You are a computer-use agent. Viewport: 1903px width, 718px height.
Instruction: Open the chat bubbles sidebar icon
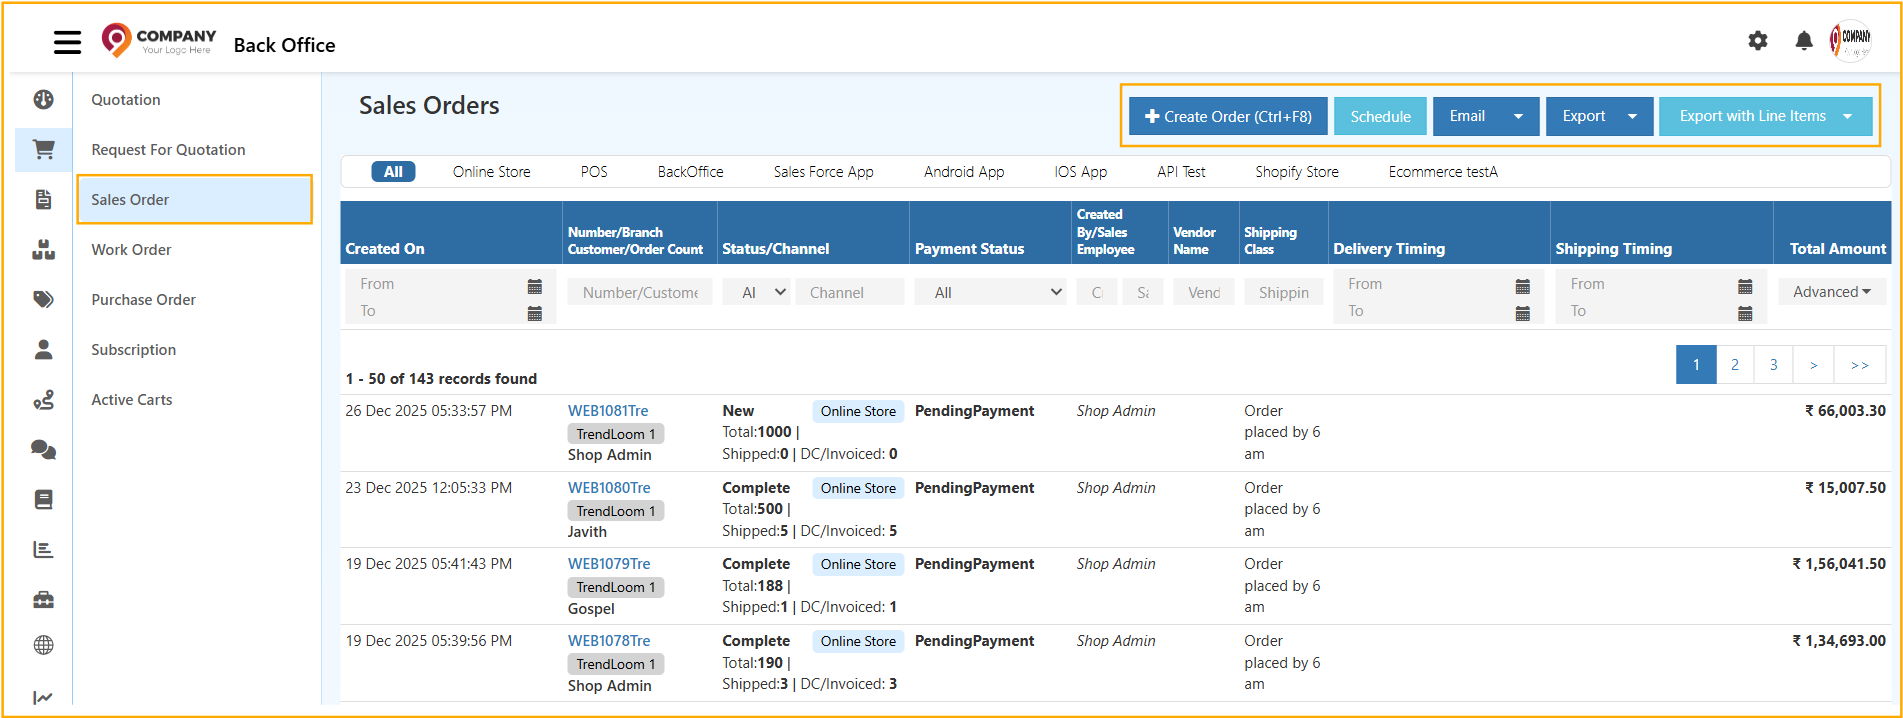[x=43, y=450]
